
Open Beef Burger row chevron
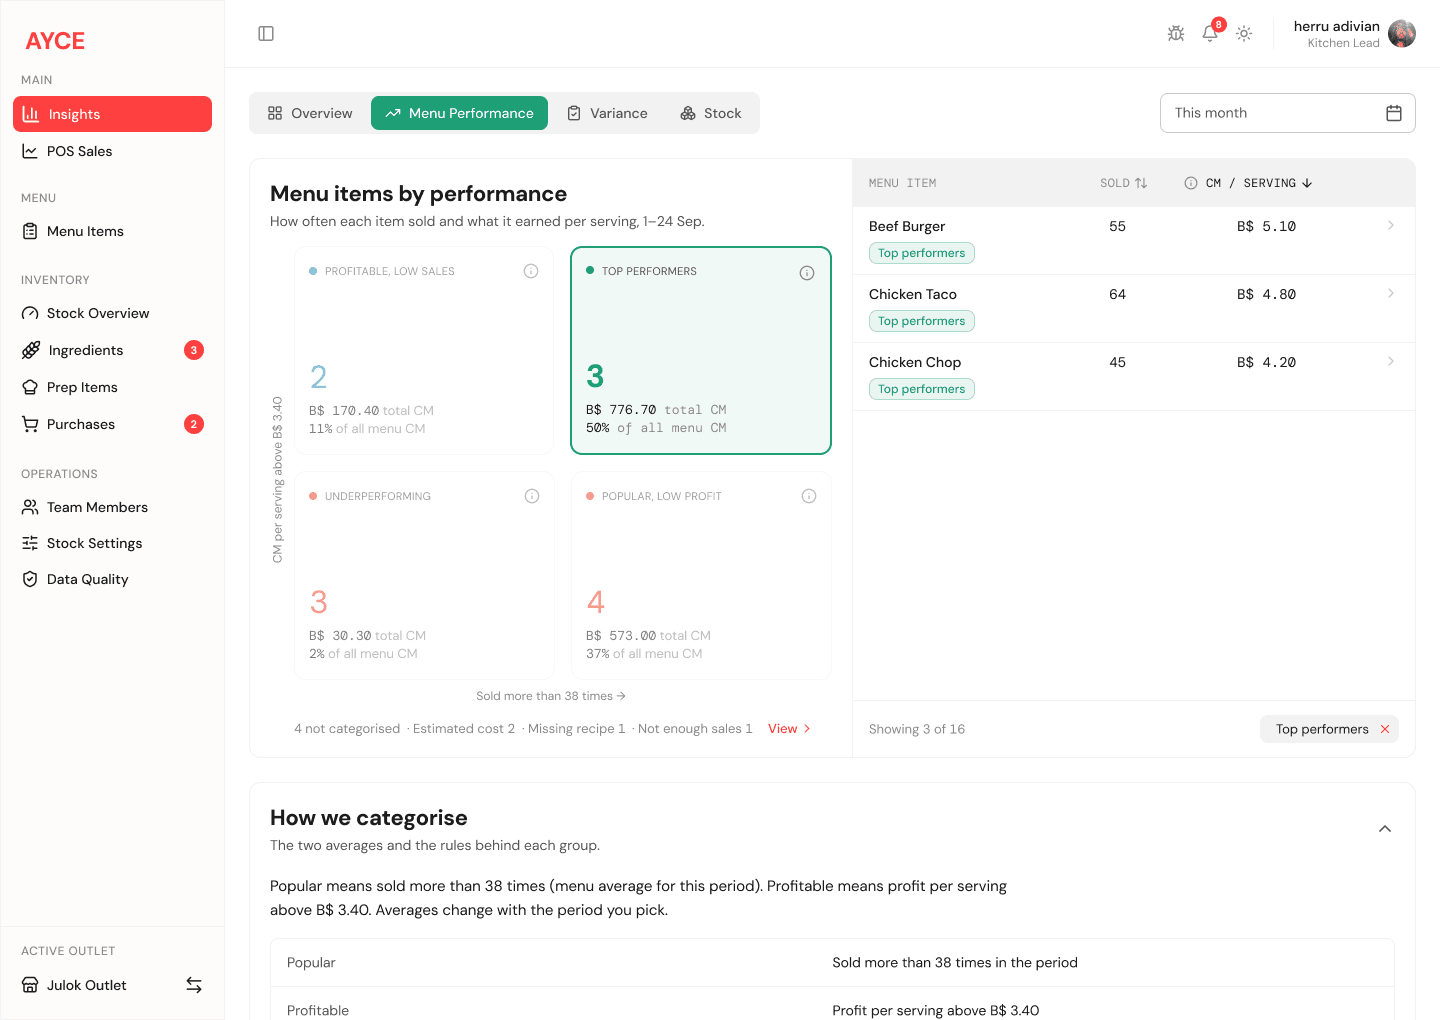[x=1391, y=225]
